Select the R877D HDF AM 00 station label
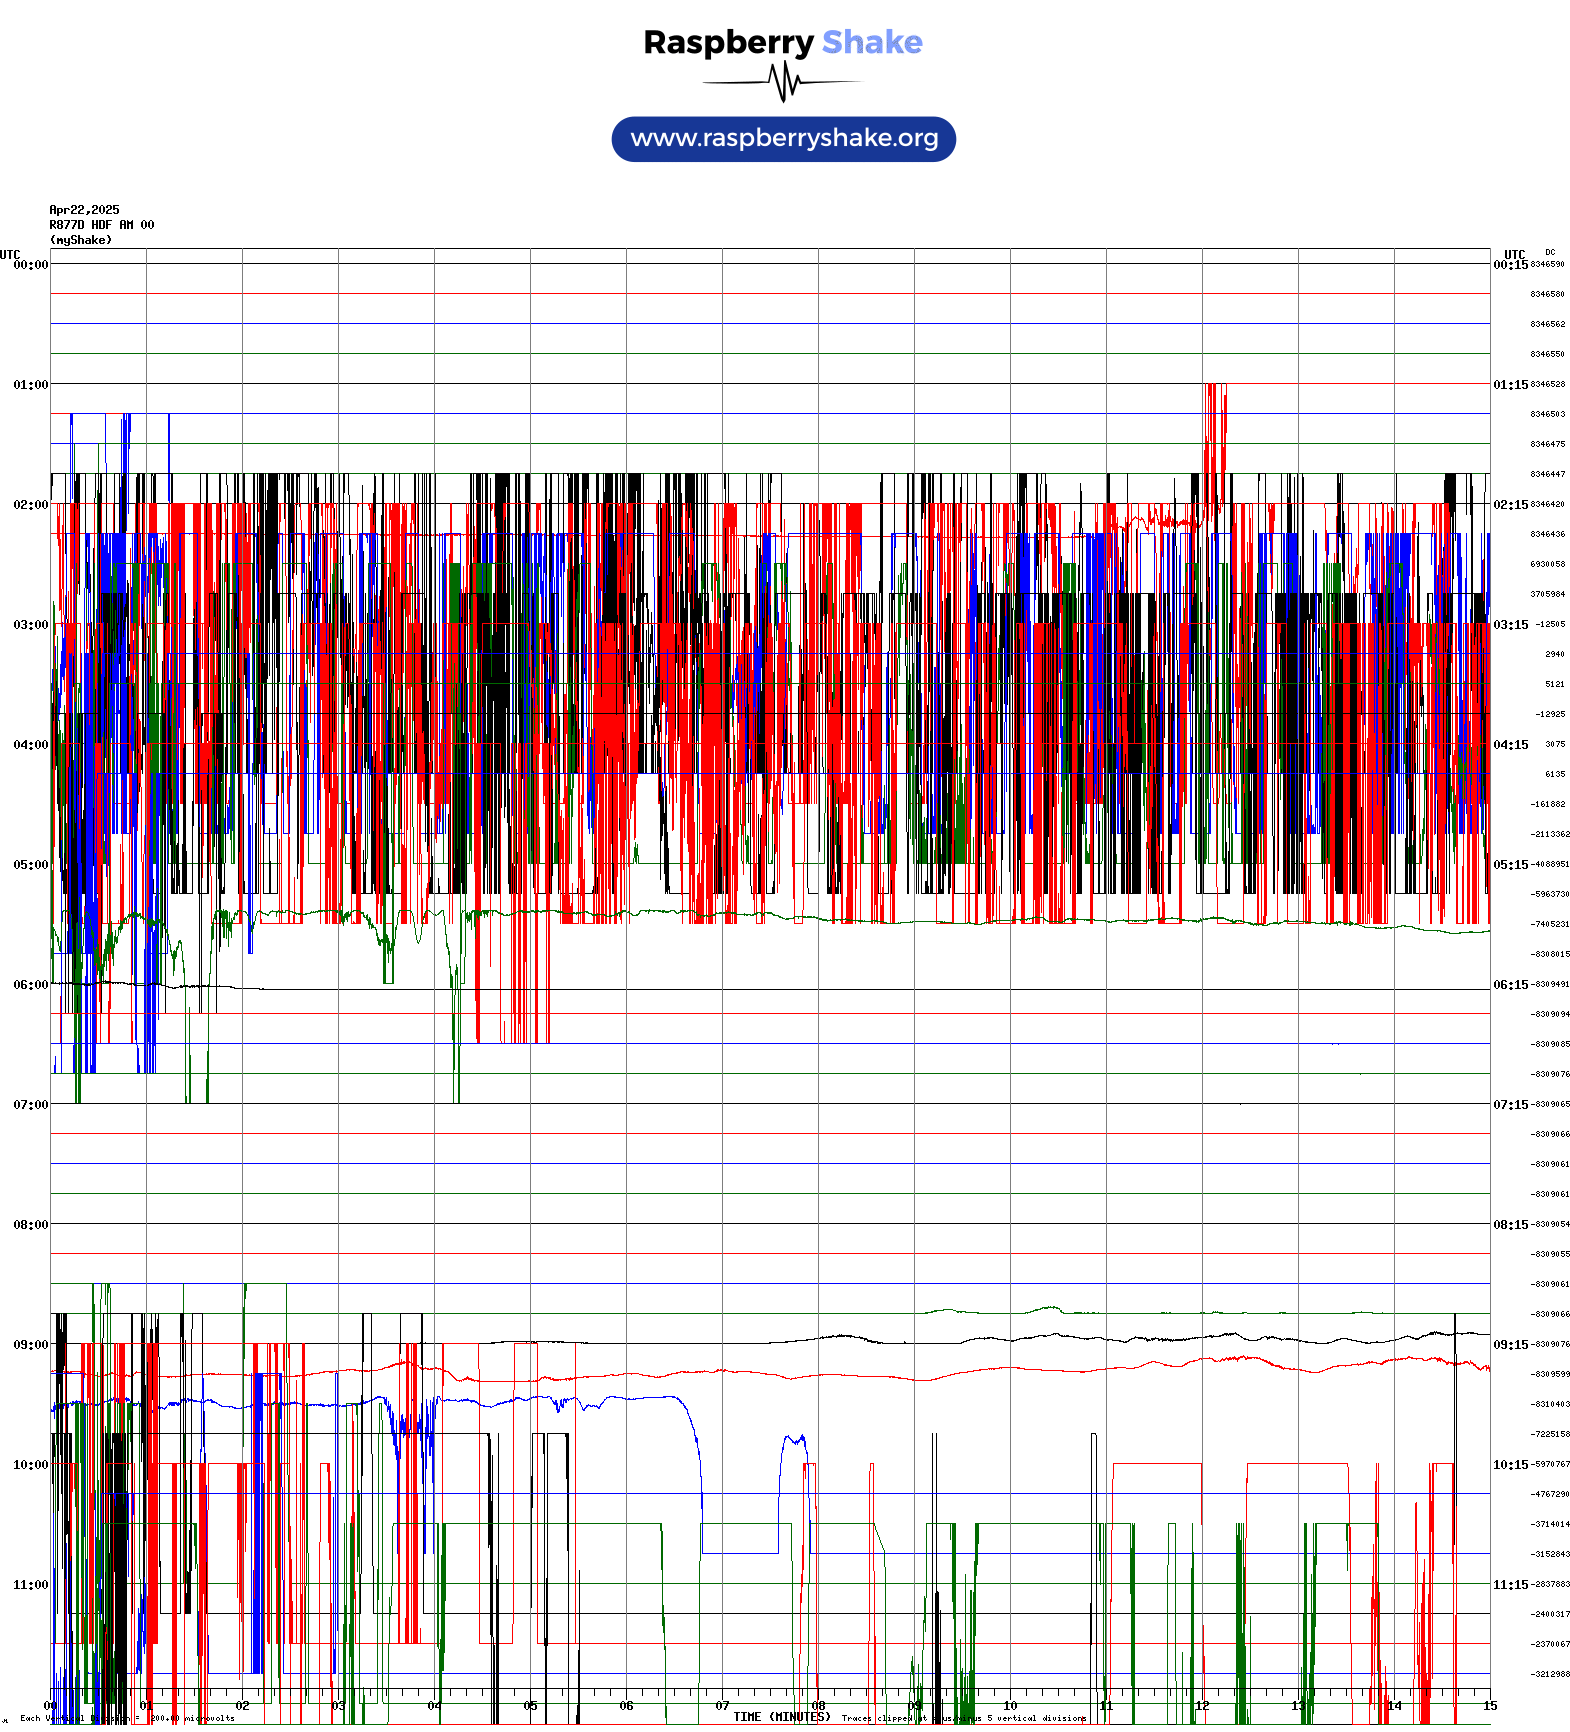Image resolution: width=1570 pixels, height=1732 pixels. coord(102,225)
